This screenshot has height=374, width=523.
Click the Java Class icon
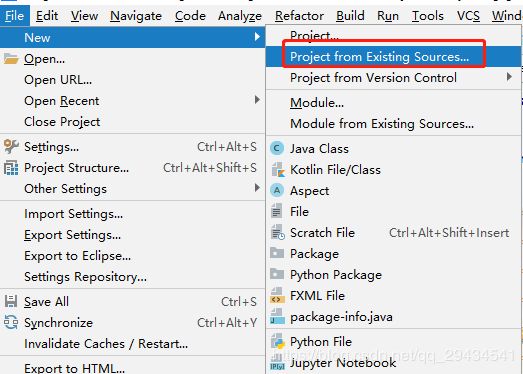pos(277,148)
